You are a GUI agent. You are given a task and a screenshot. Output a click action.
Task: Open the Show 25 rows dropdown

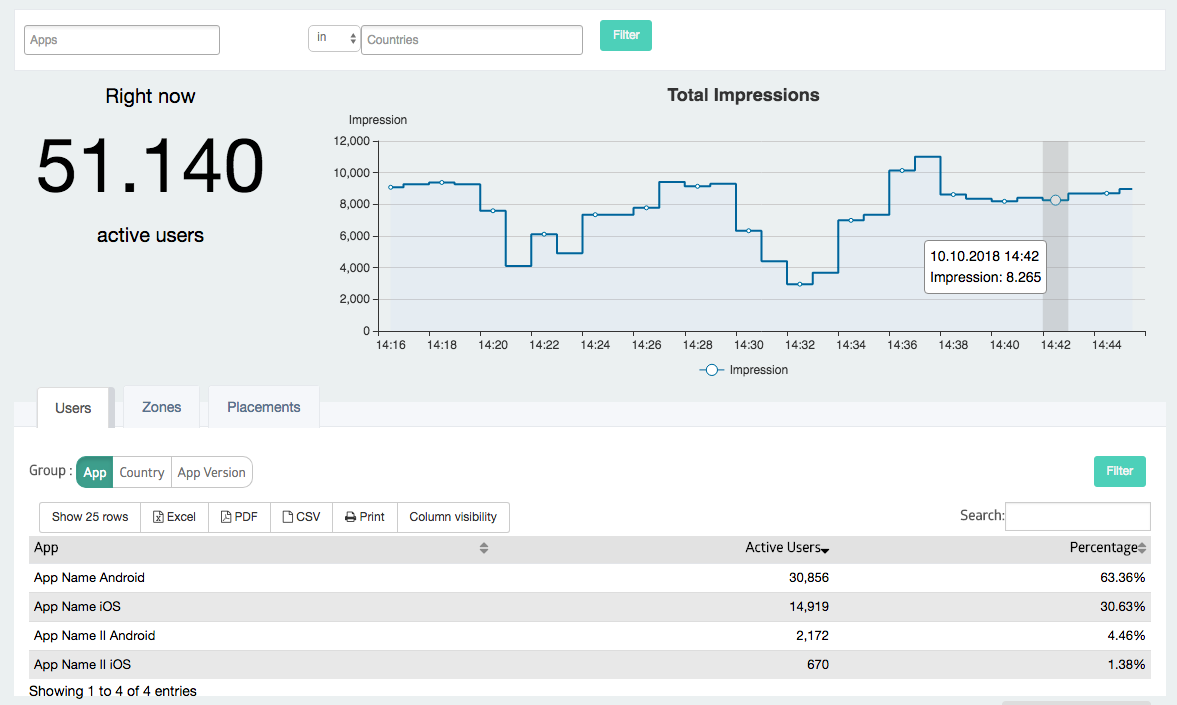point(90,517)
